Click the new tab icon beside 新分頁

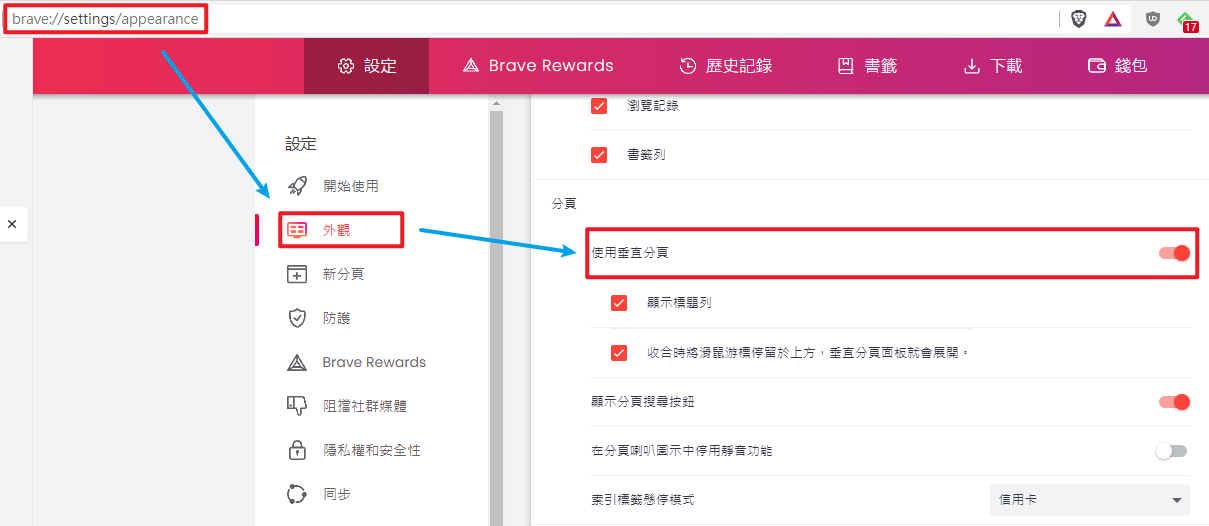(297, 274)
